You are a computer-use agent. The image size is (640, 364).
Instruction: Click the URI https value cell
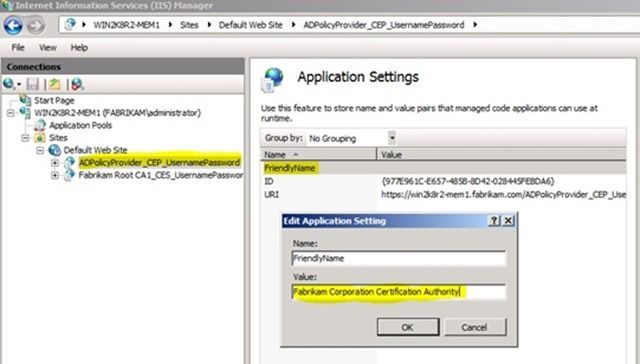tap(503, 195)
